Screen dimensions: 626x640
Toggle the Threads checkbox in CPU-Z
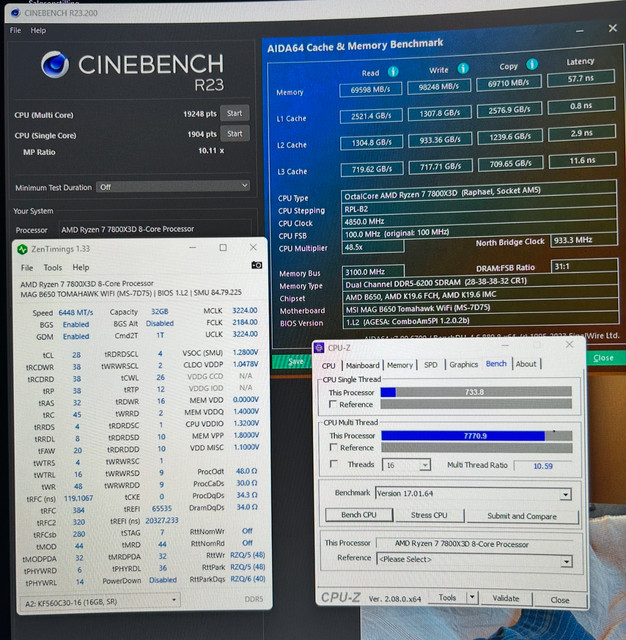point(334,464)
